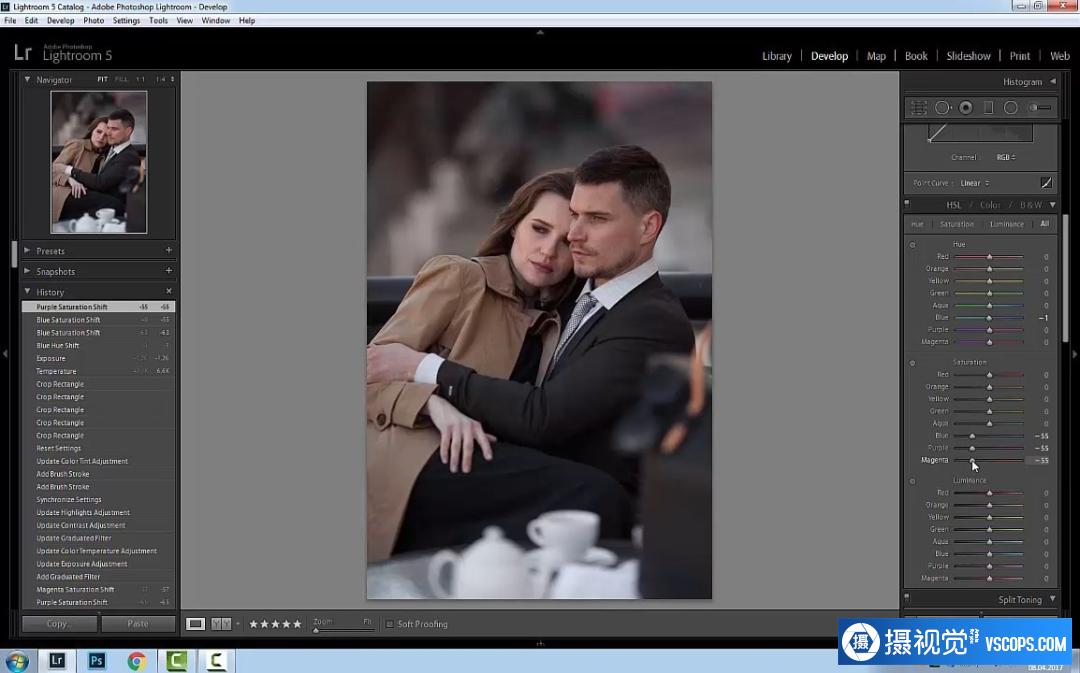Open Chrome from the taskbar
The image size is (1080, 673).
click(x=136, y=661)
